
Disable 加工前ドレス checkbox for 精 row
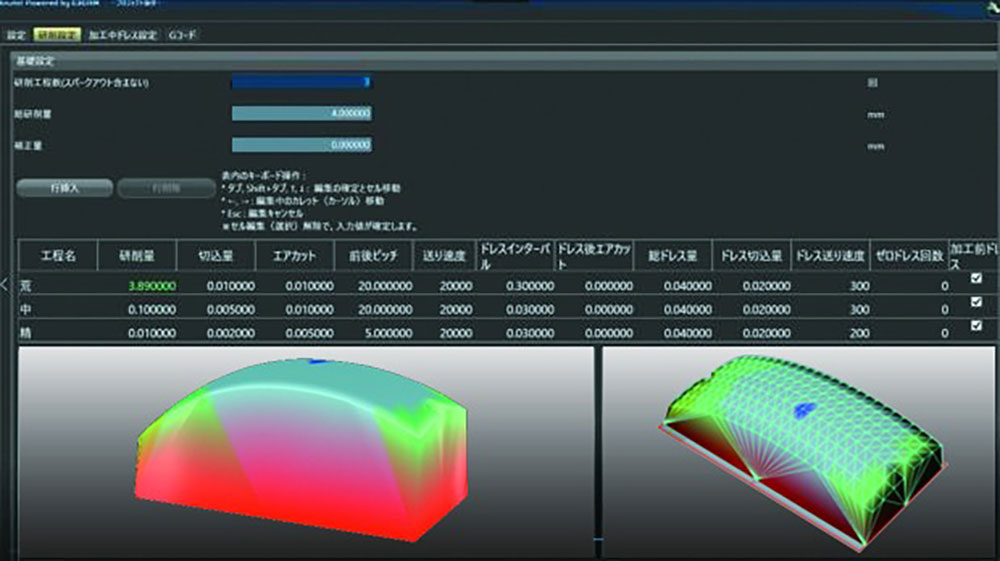point(976,326)
